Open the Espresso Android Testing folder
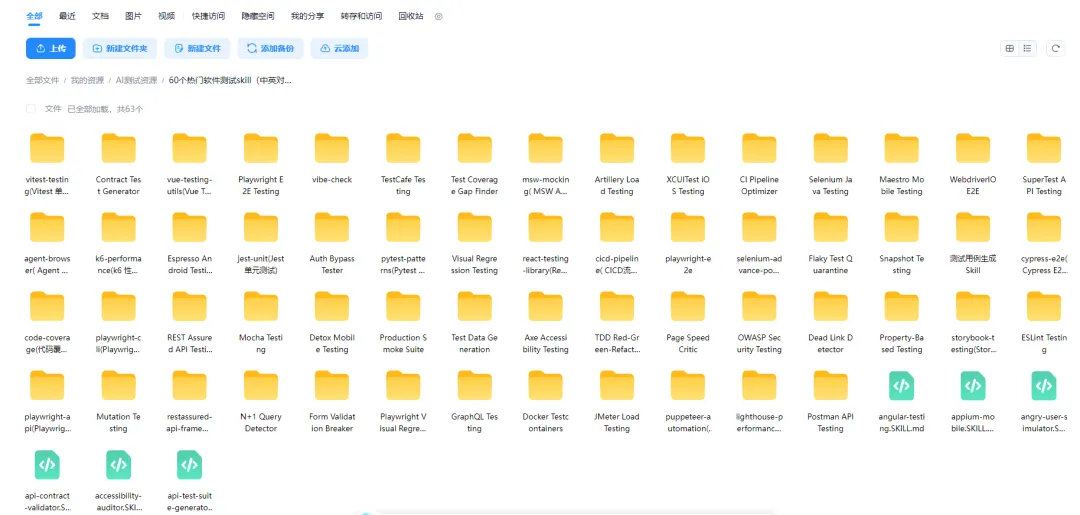The image size is (1080, 515). coord(189,228)
